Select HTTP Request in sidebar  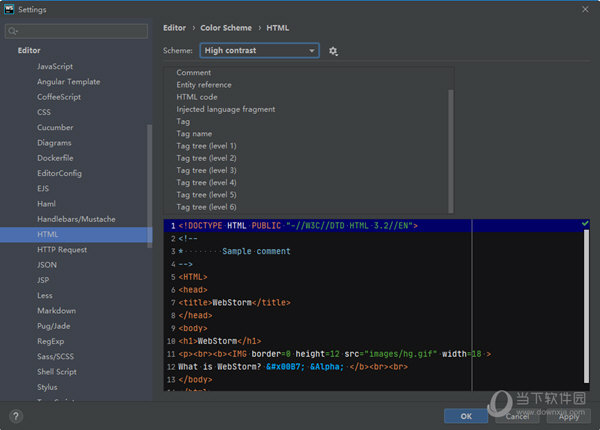(x=62, y=250)
